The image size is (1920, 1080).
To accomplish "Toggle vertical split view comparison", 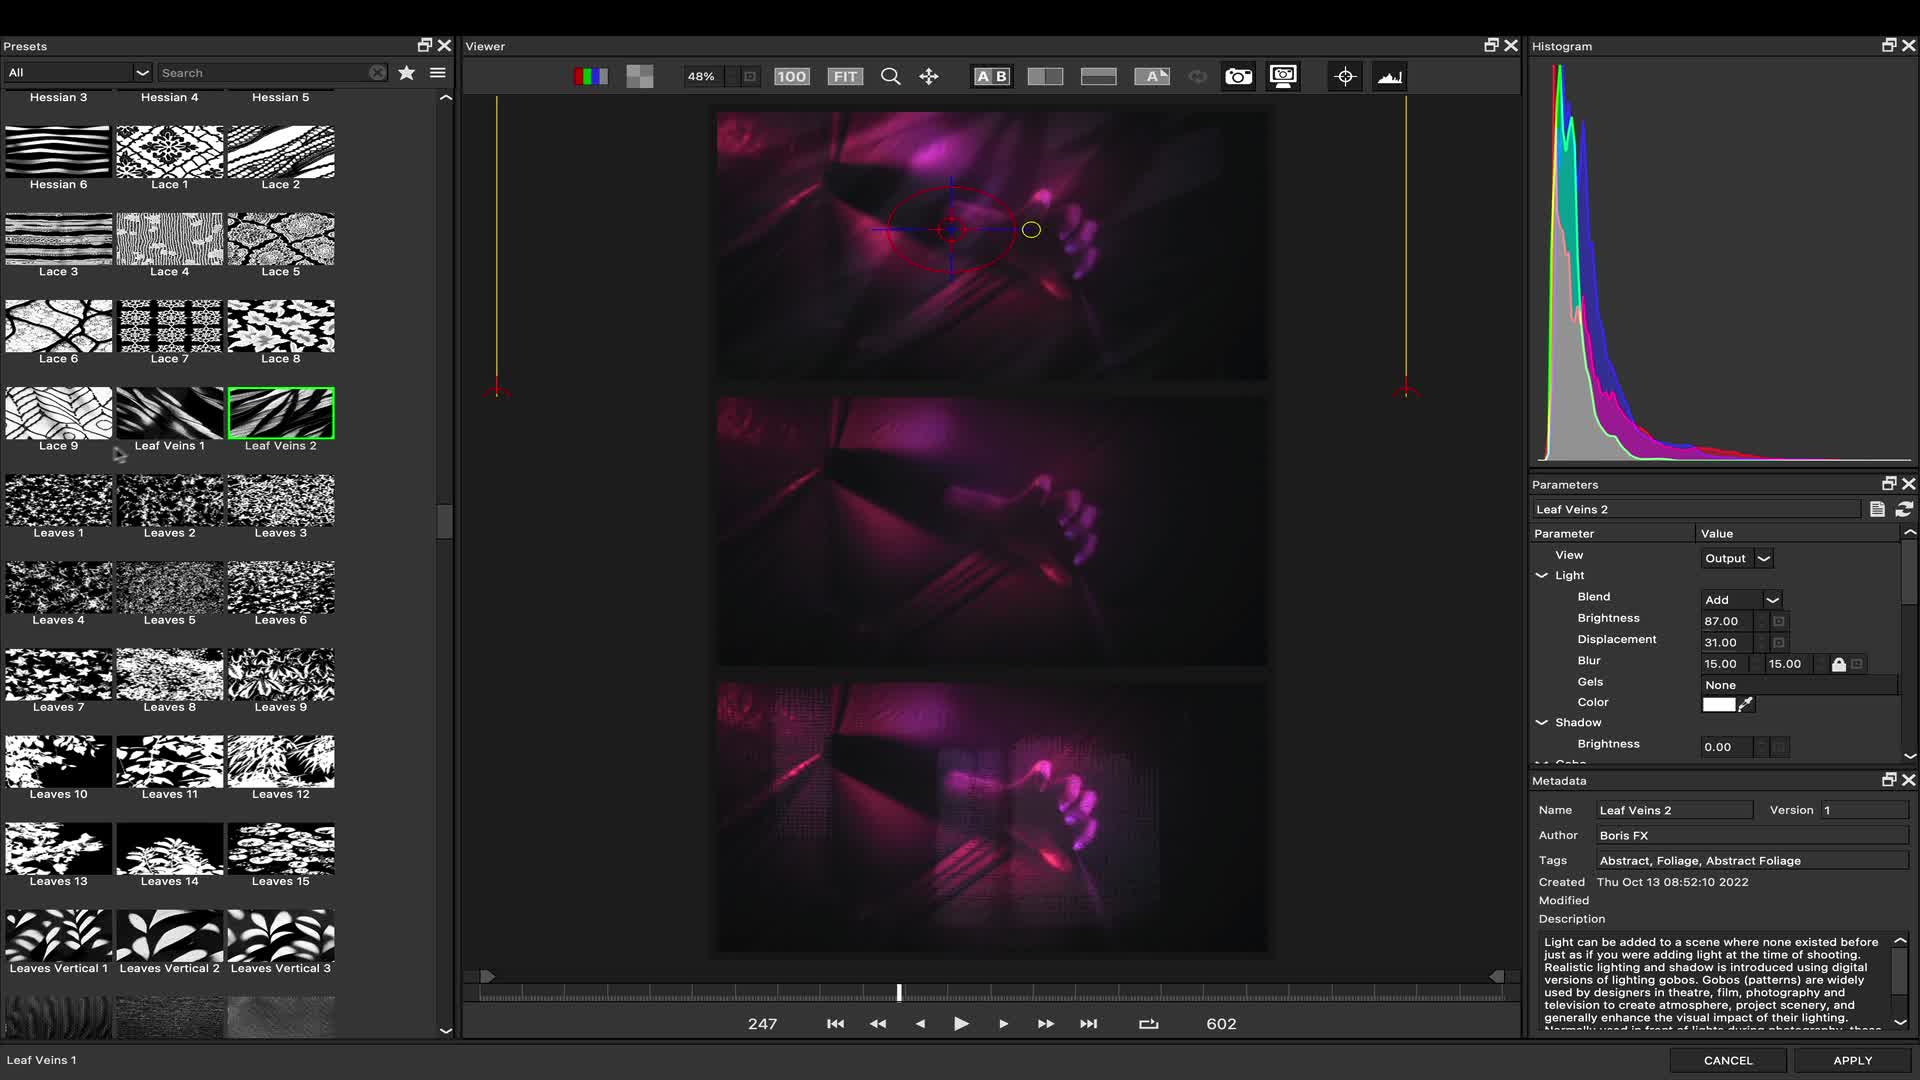I will [1045, 77].
